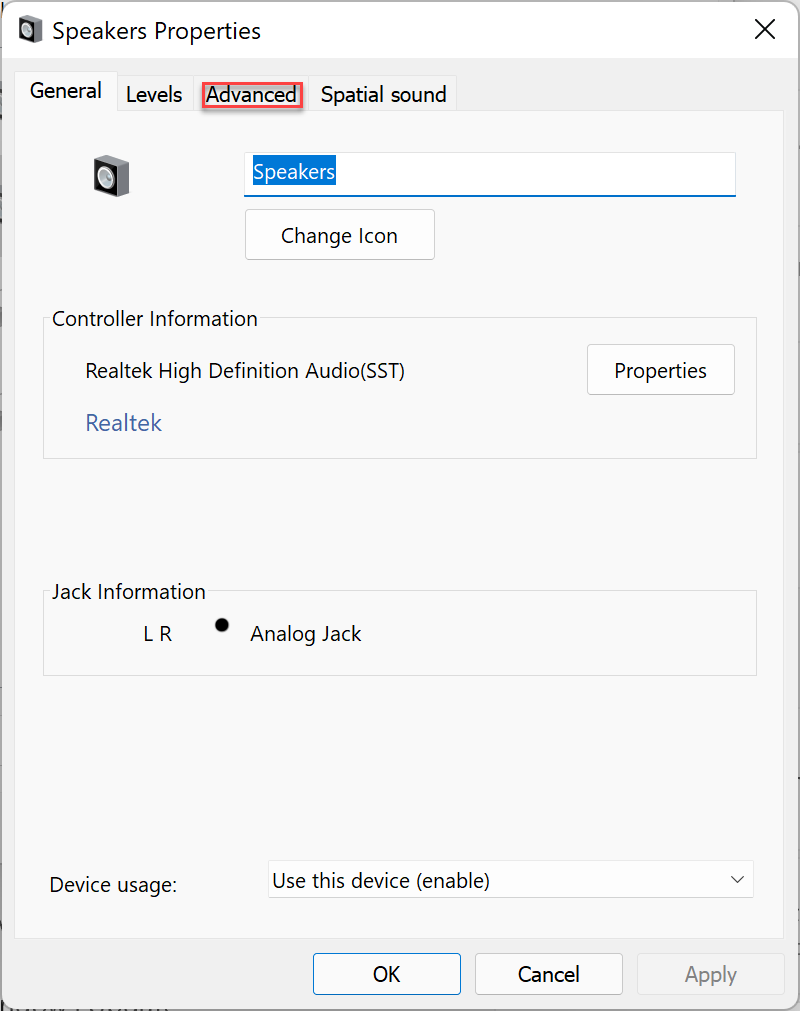Image resolution: width=800 pixels, height=1011 pixels.
Task: Click the speaker device icon above the name field
Action: tap(110, 176)
